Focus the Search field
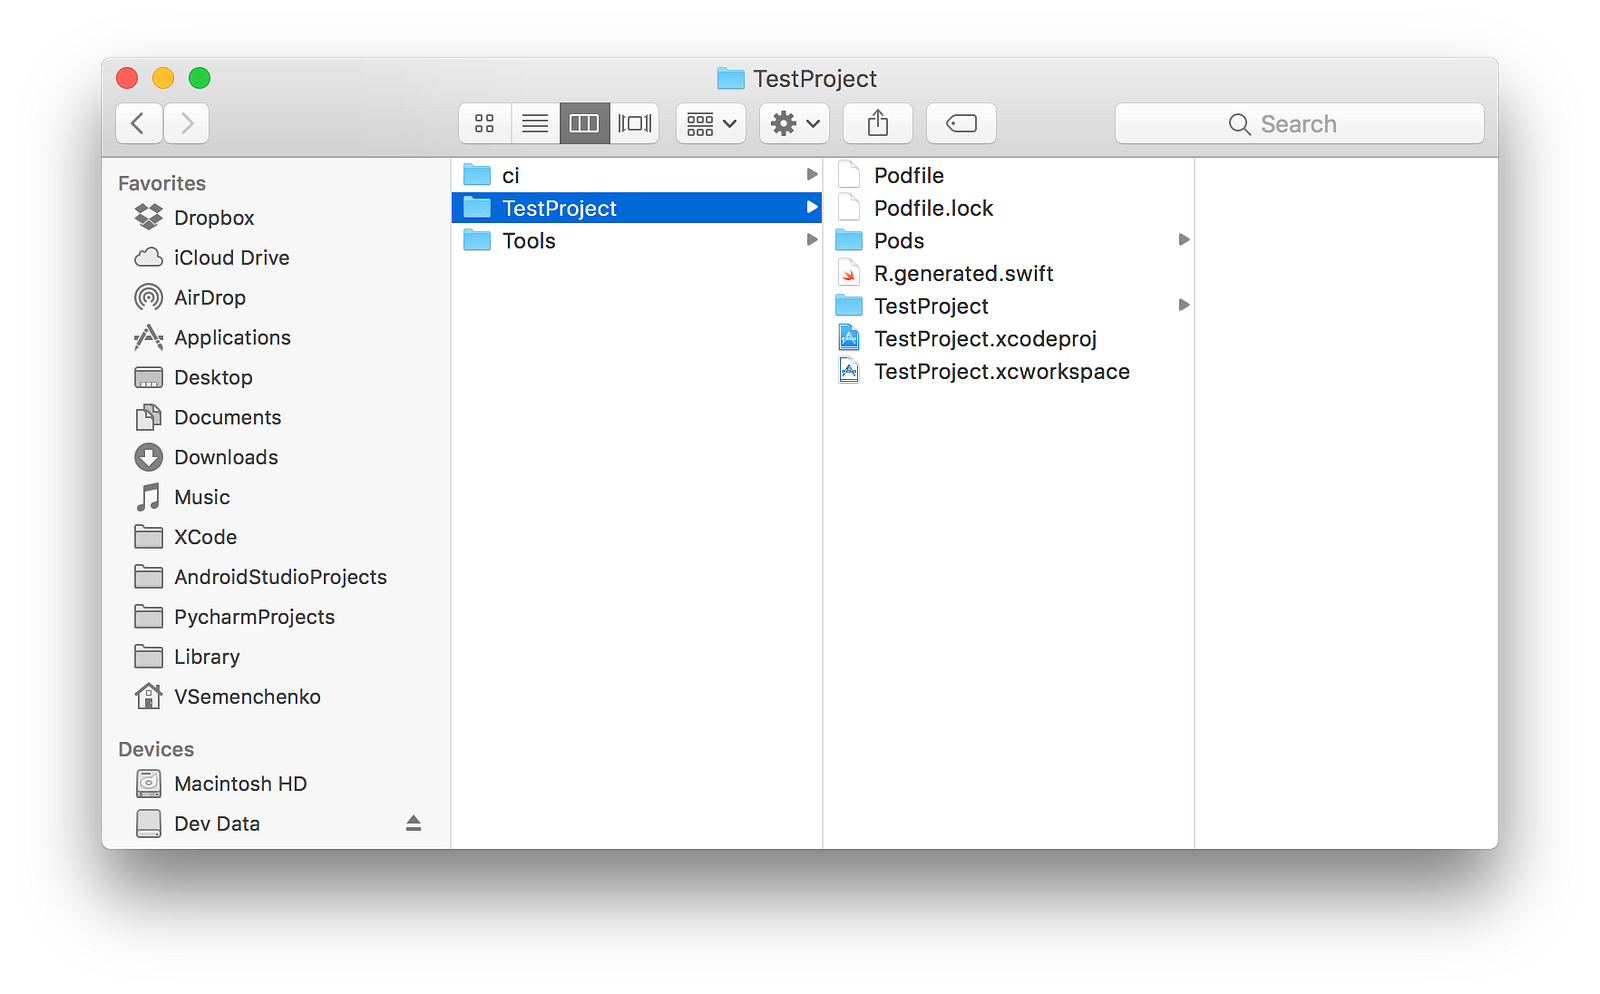Image resolution: width=1600 pixels, height=994 pixels. coord(1299,123)
